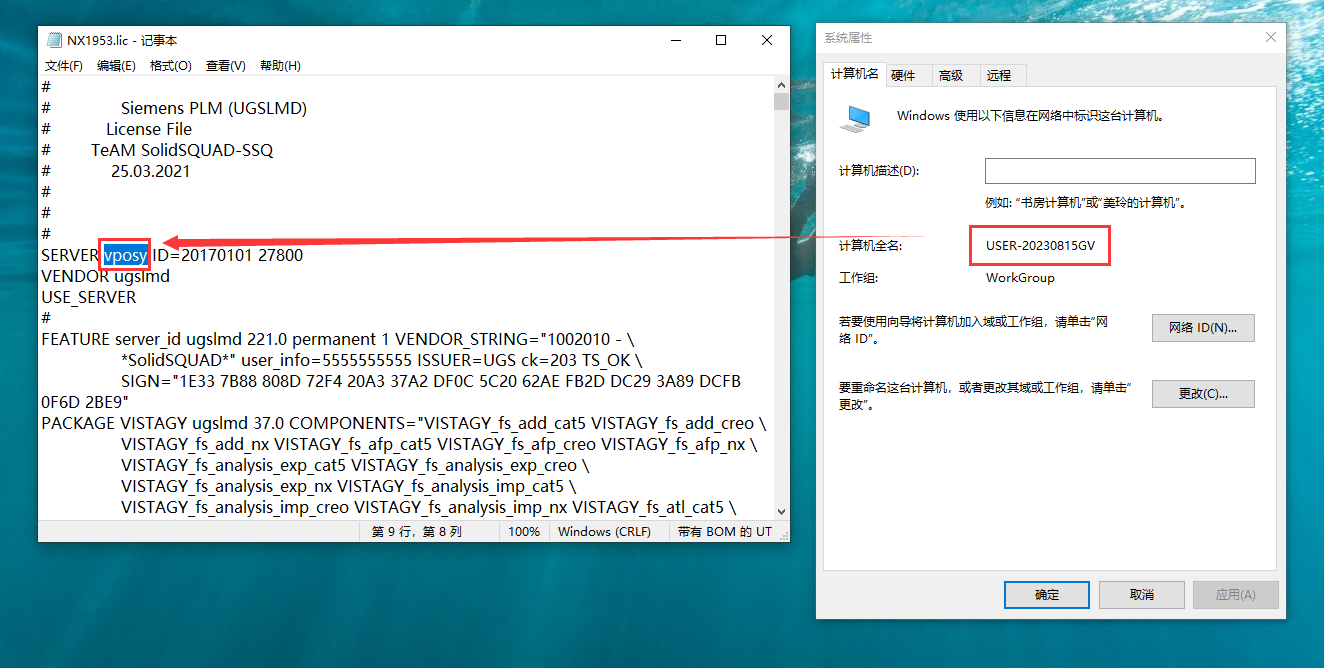Click the Notepad file icon in title bar

55,41
